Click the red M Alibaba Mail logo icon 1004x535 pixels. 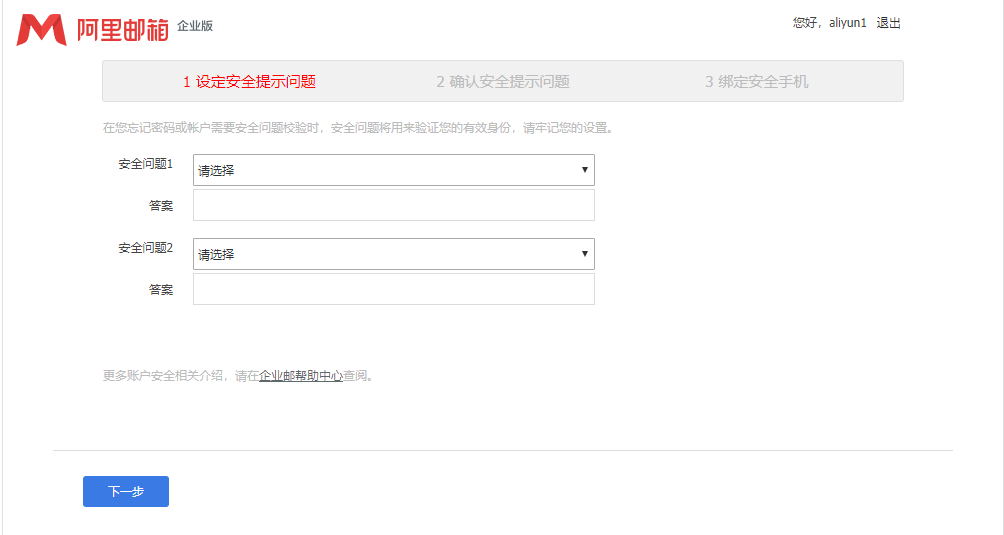[41, 30]
